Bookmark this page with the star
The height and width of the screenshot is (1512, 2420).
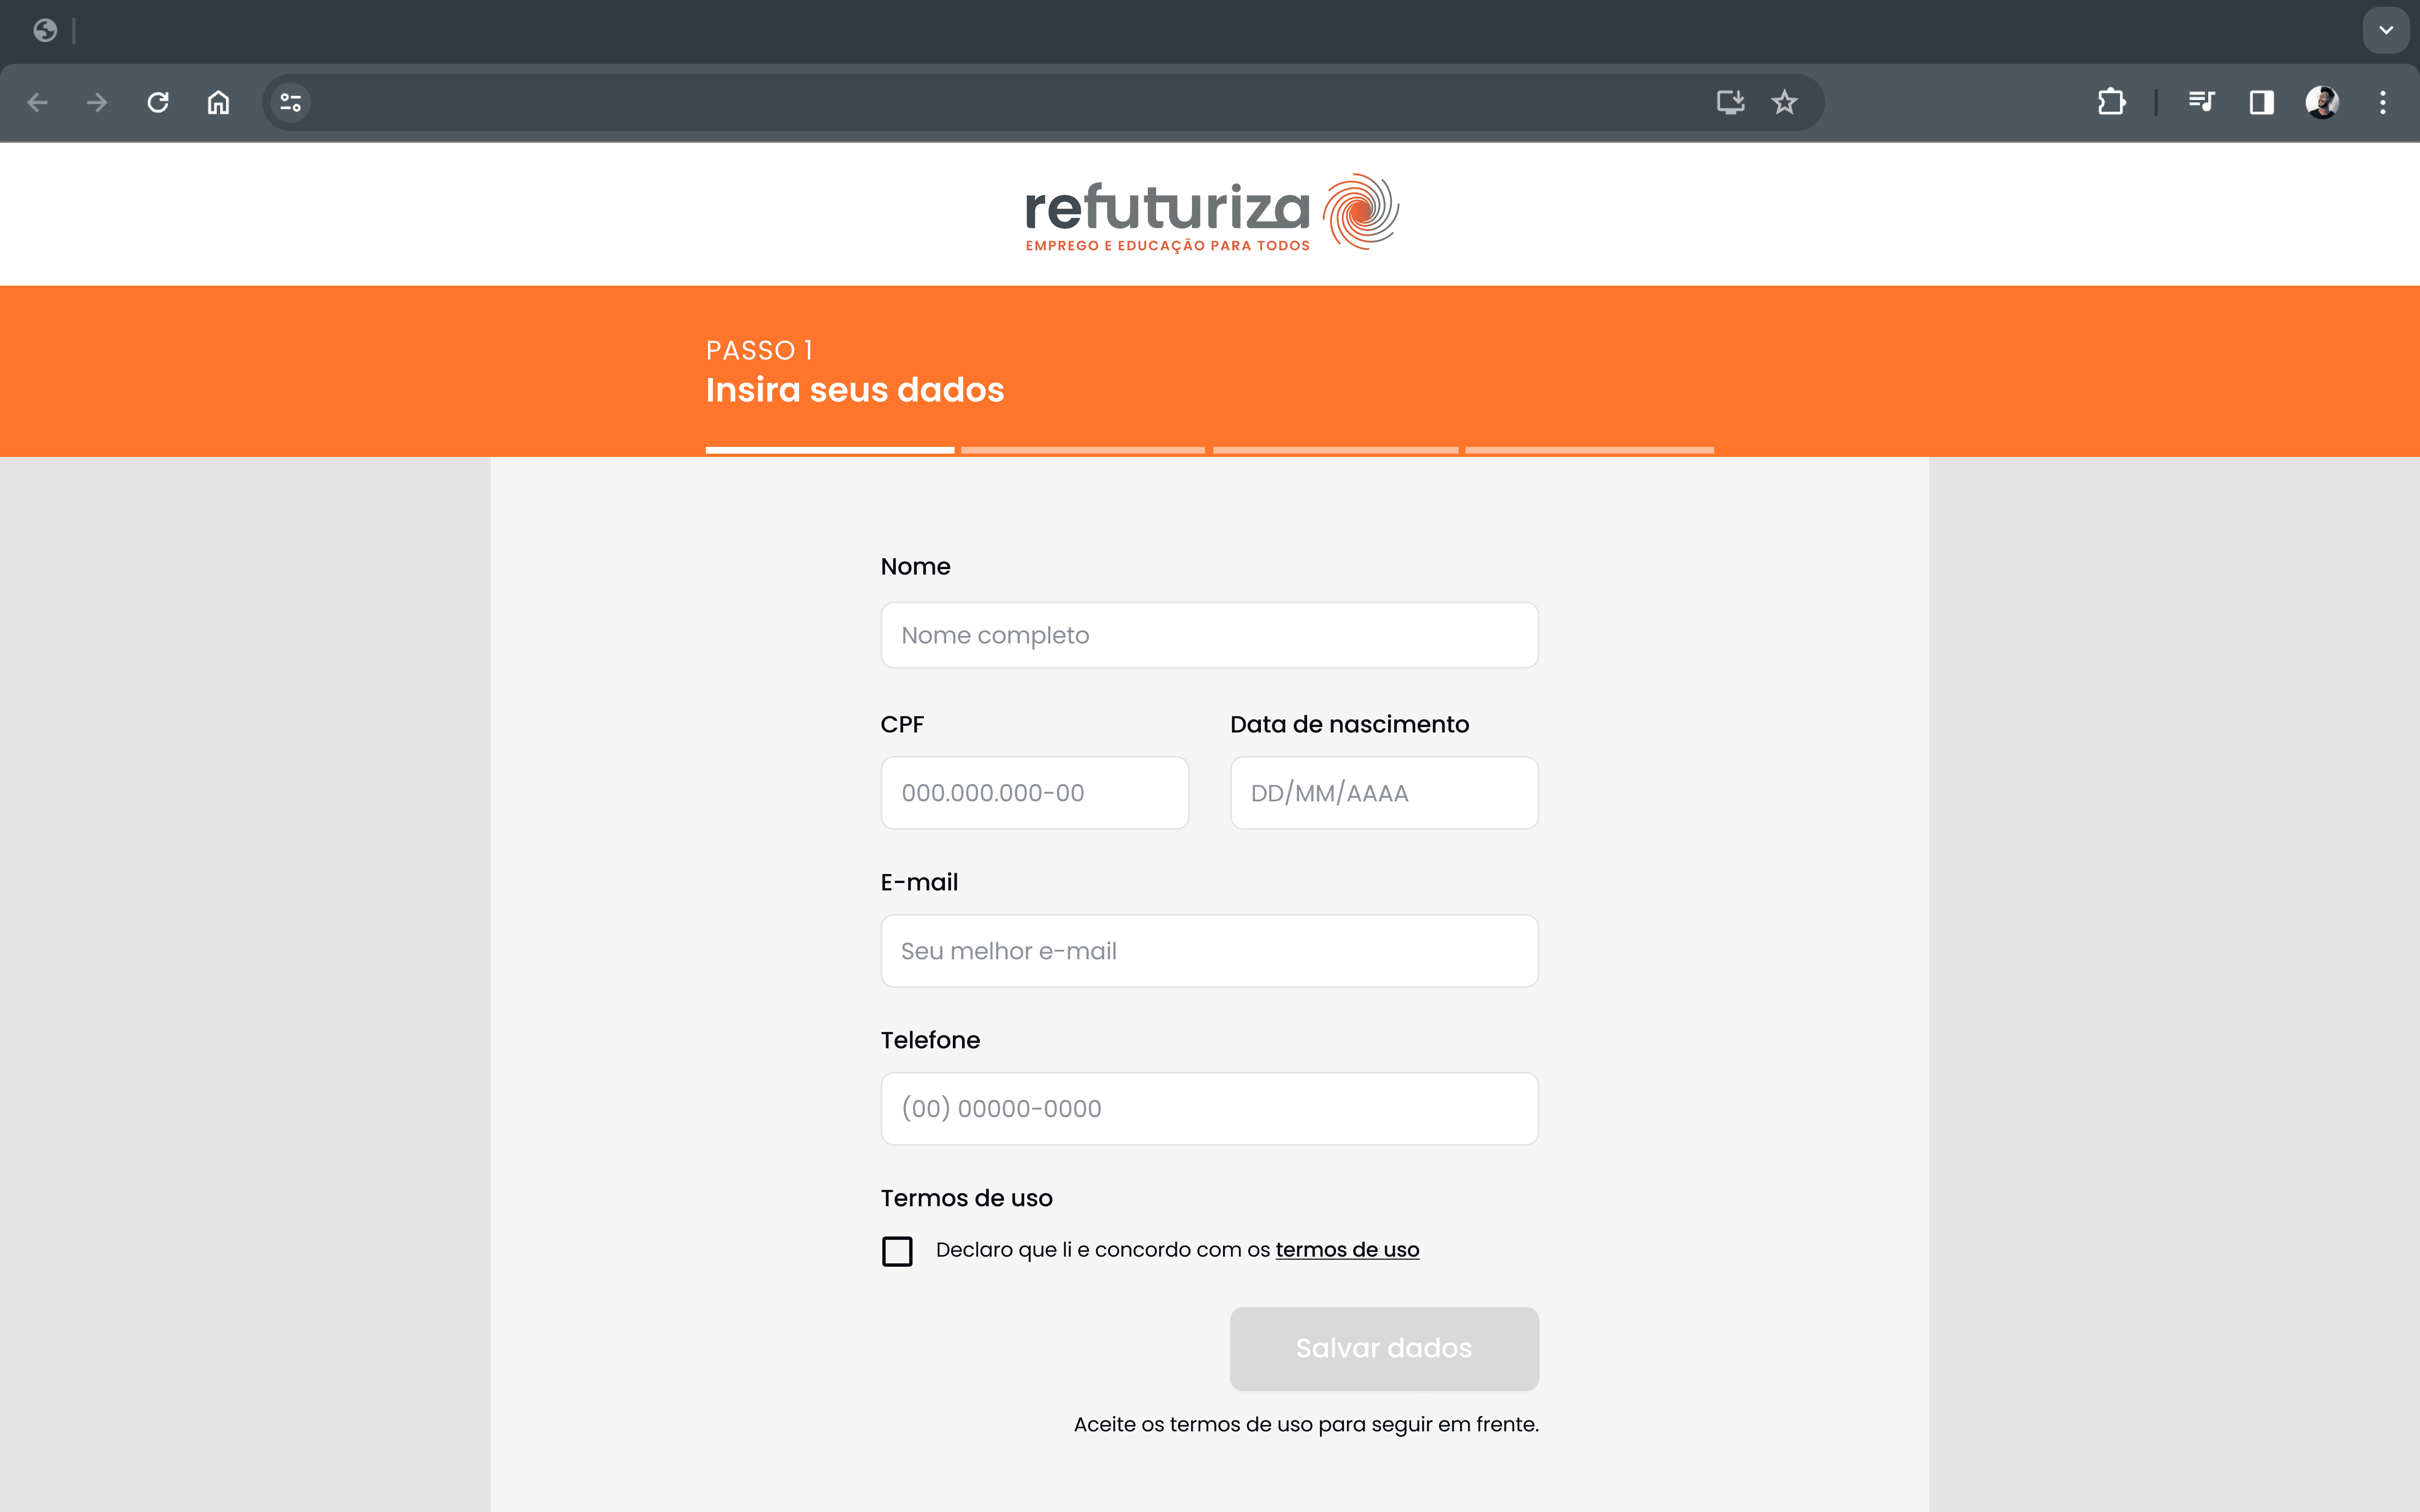click(1785, 102)
